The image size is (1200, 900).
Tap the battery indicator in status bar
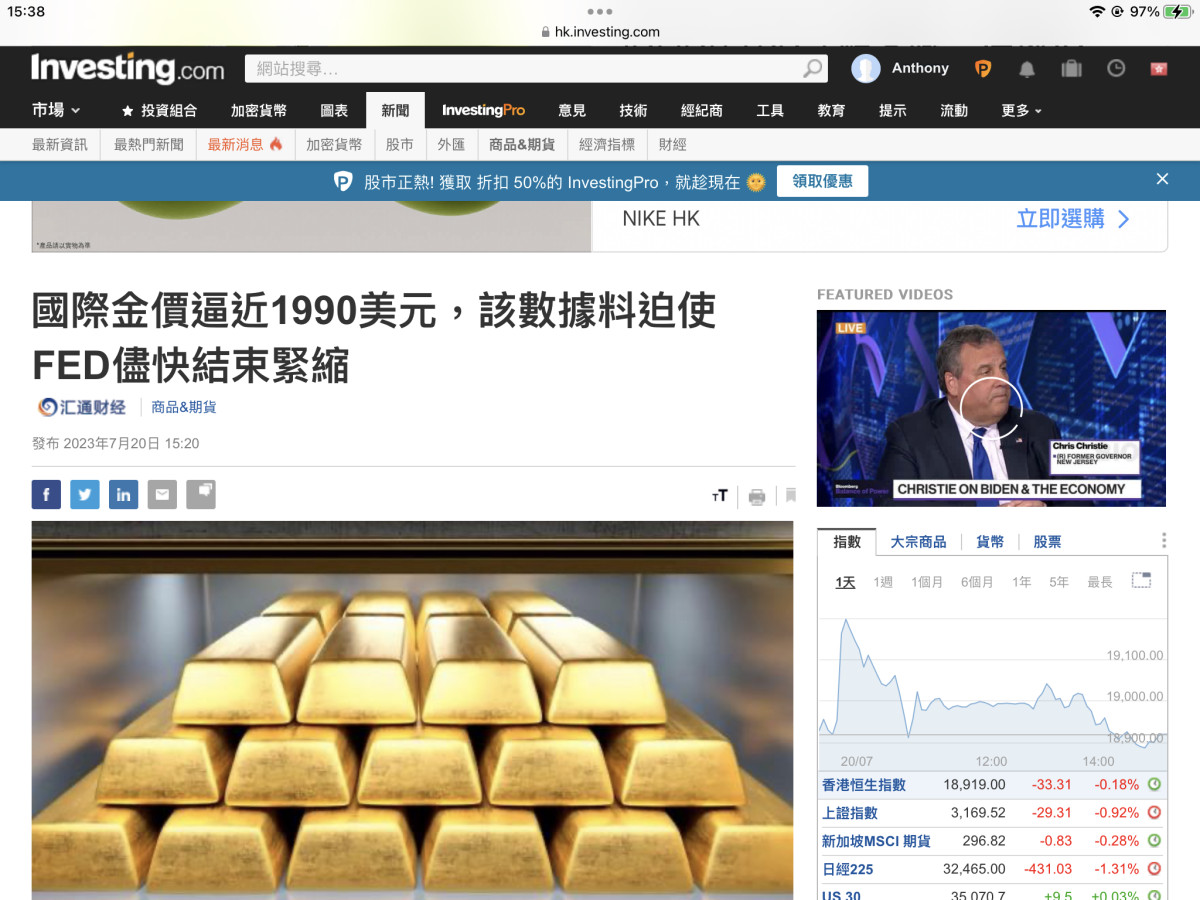coord(1178,12)
